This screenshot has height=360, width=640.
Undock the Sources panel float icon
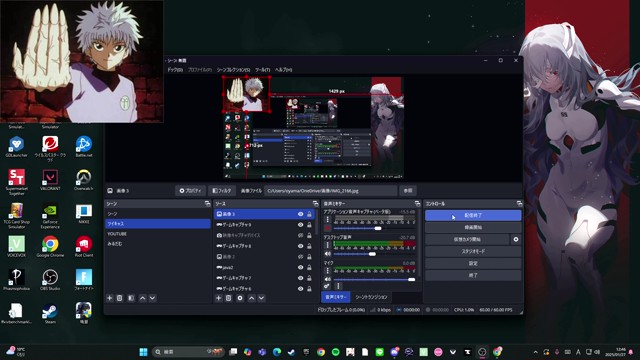coord(316,204)
